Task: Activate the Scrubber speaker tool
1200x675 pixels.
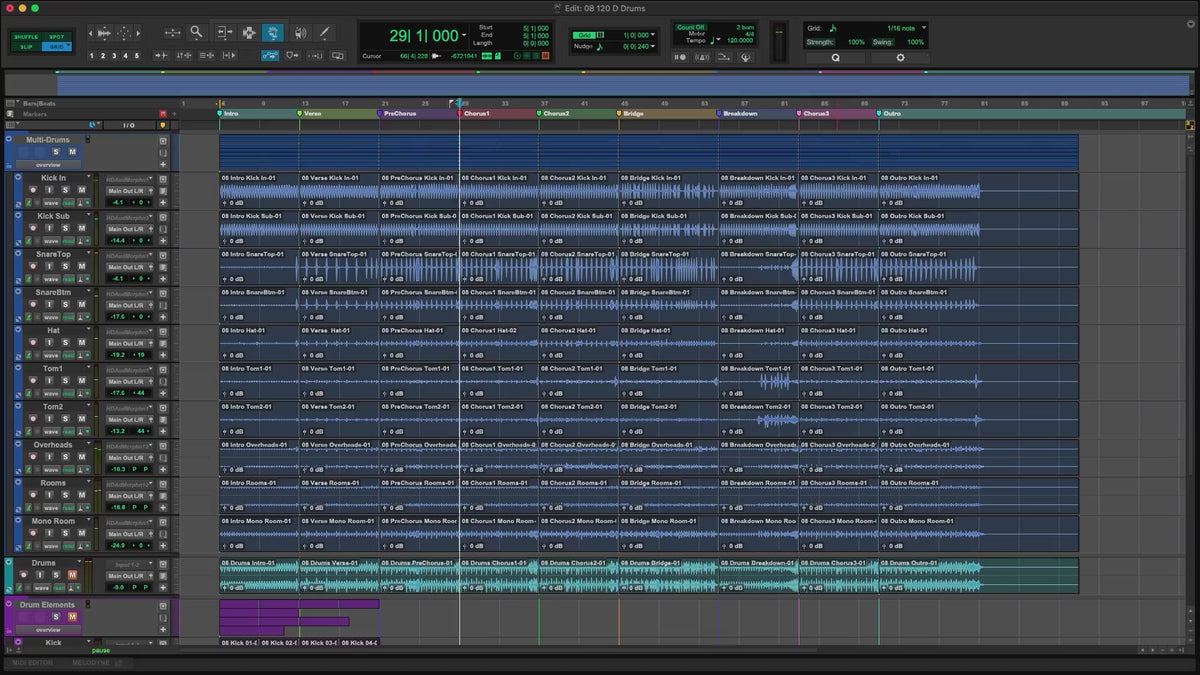Action: pyautogui.click(x=299, y=33)
